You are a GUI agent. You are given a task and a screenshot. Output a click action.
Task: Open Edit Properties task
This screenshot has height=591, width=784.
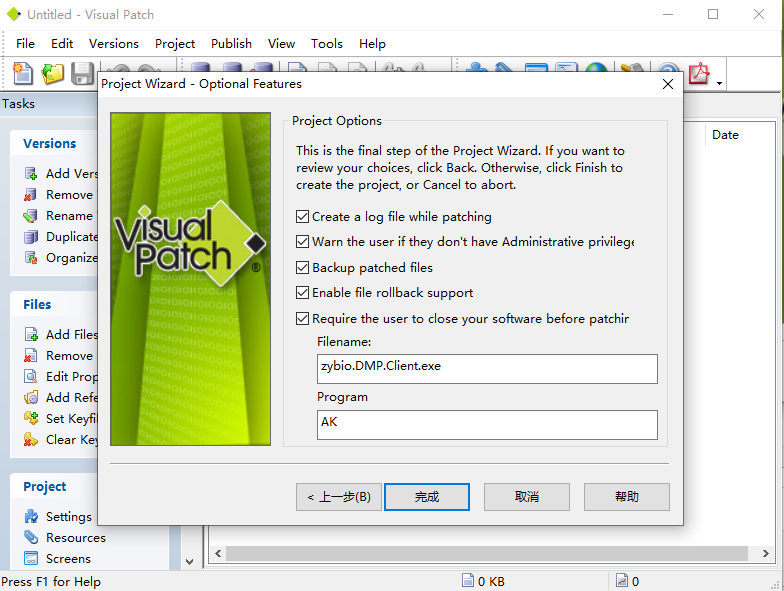61,376
